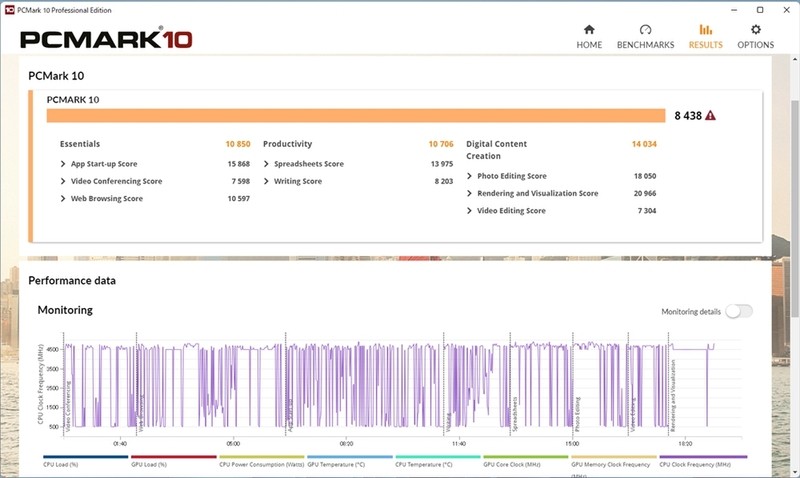
Task: Click the overall score 8 438
Action: pyautogui.click(x=688, y=116)
